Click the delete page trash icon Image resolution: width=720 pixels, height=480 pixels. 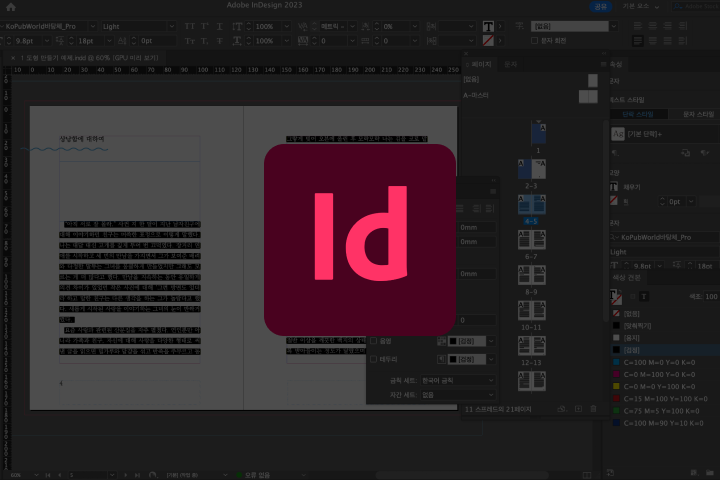click(x=593, y=409)
